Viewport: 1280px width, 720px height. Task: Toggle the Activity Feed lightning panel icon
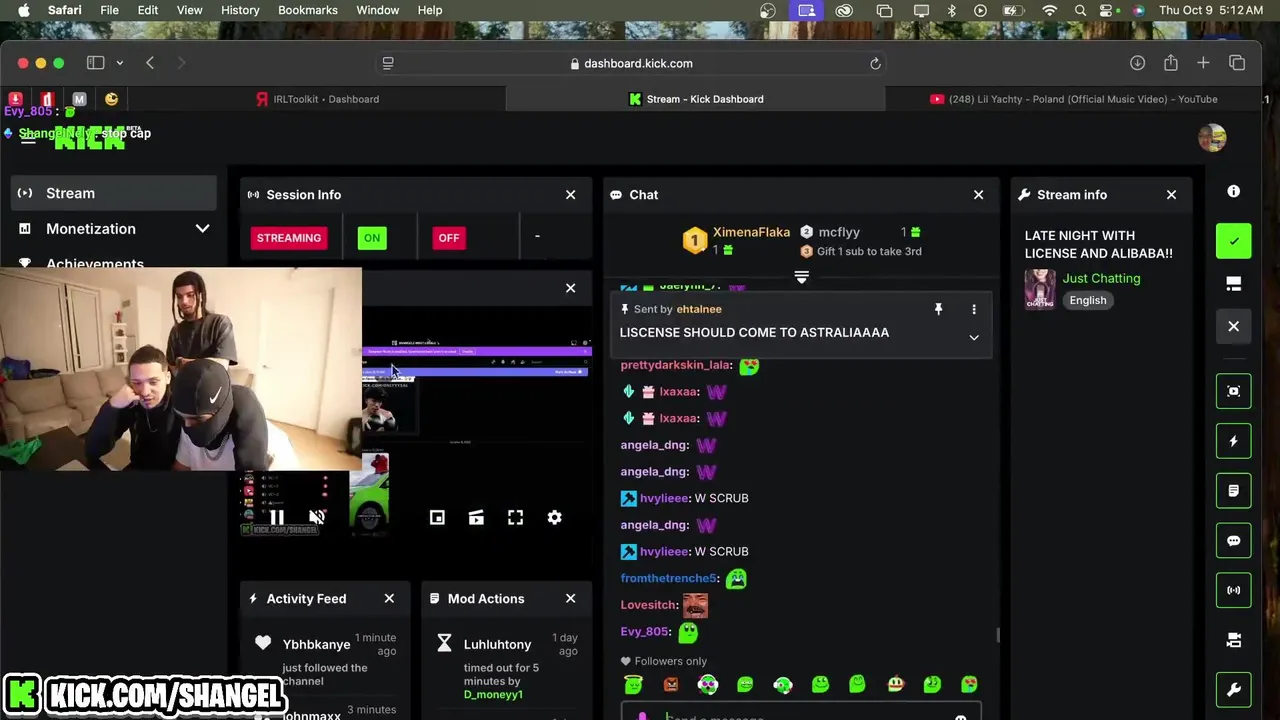(x=1233, y=441)
